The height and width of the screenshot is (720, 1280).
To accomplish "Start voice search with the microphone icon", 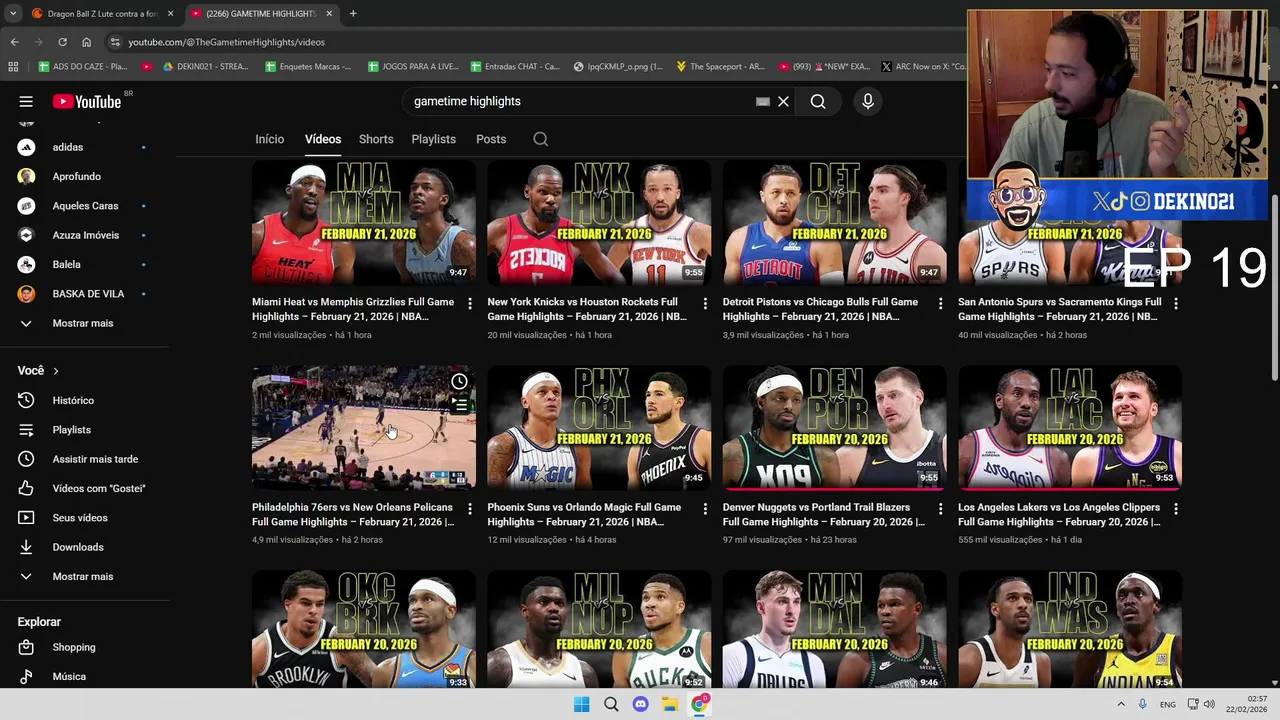I will point(868,101).
